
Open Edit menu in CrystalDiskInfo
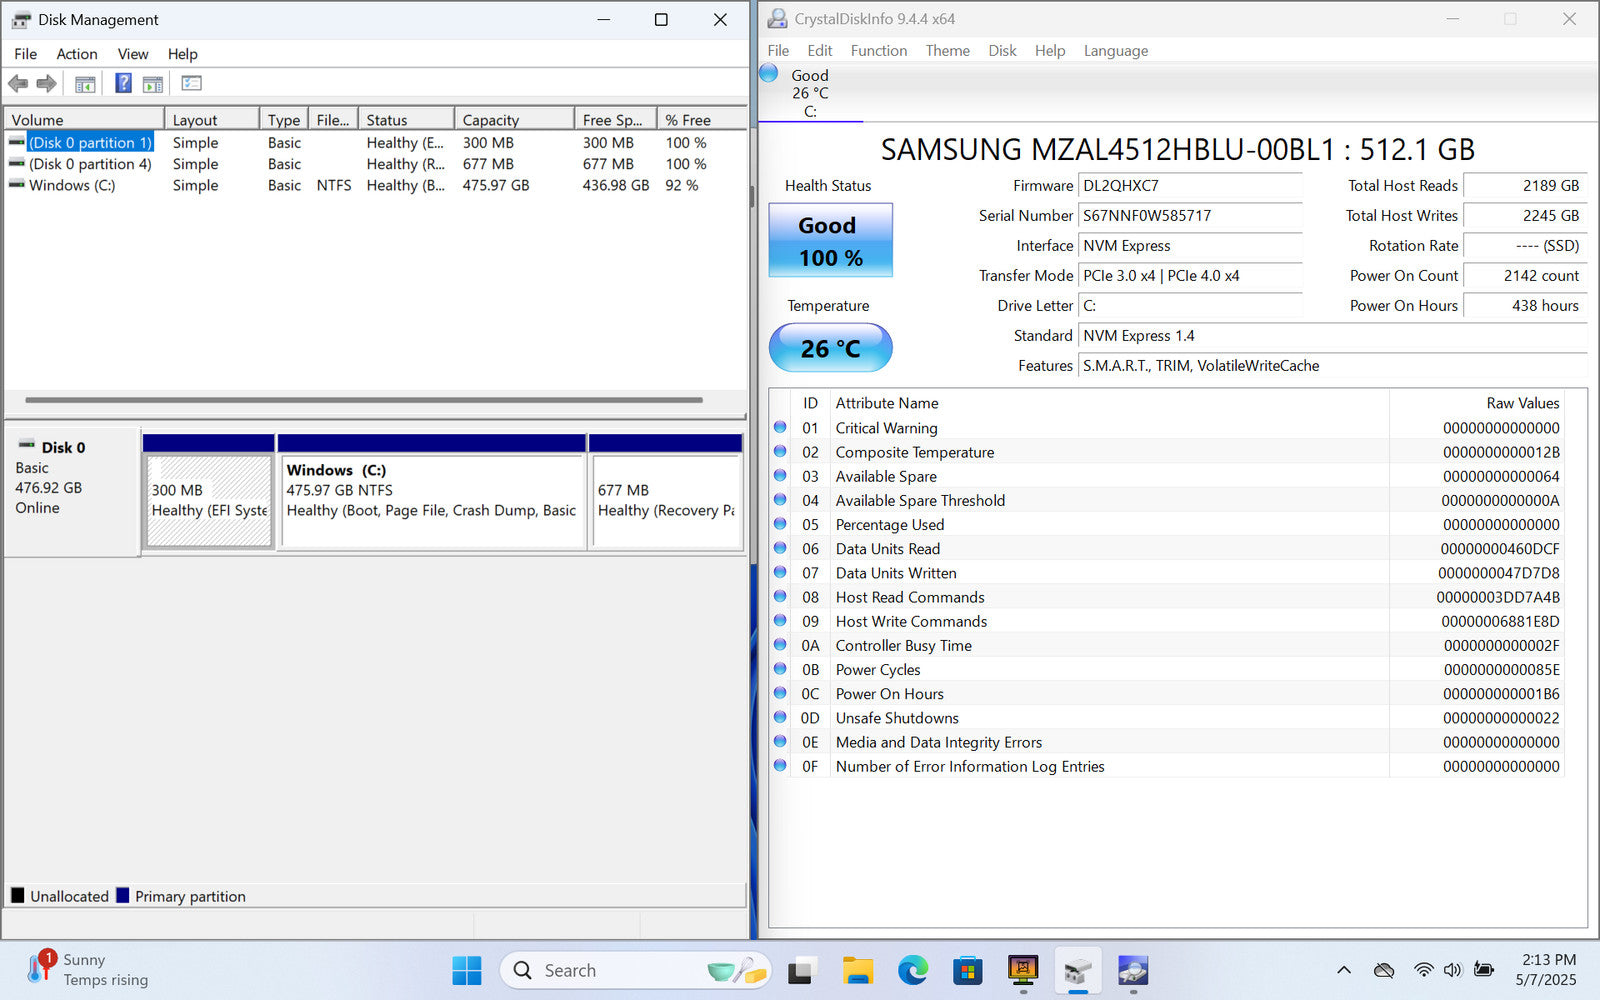coord(820,50)
